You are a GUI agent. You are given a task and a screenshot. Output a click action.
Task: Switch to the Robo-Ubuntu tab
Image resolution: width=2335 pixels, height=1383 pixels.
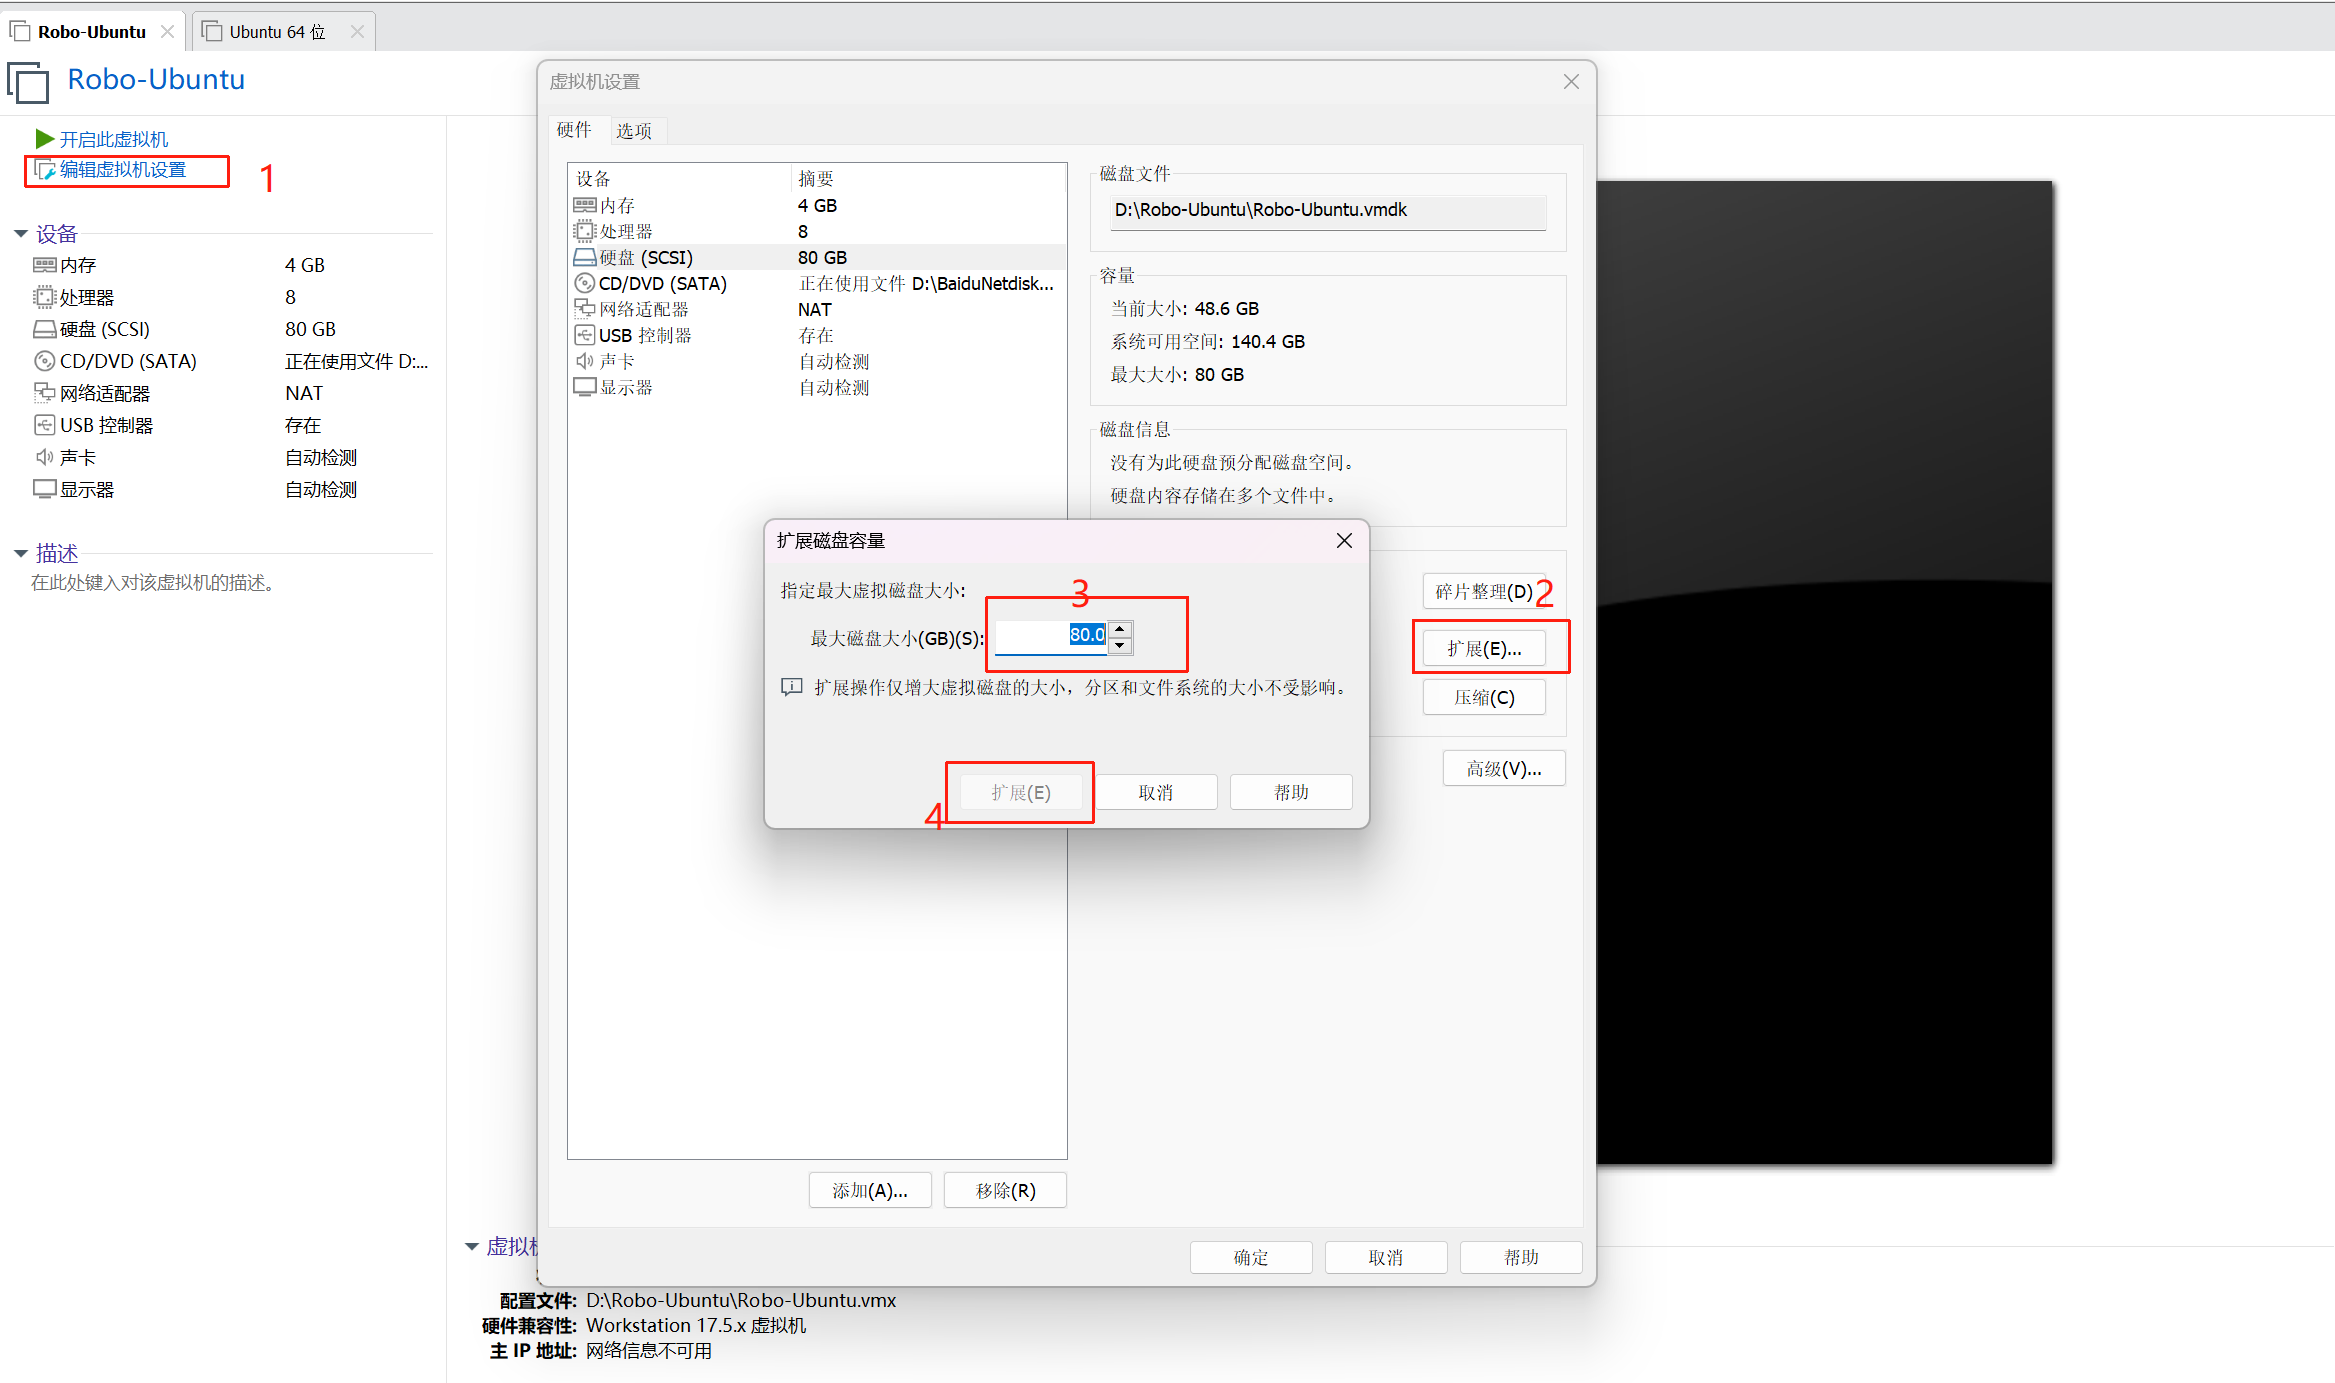(92, 32)
